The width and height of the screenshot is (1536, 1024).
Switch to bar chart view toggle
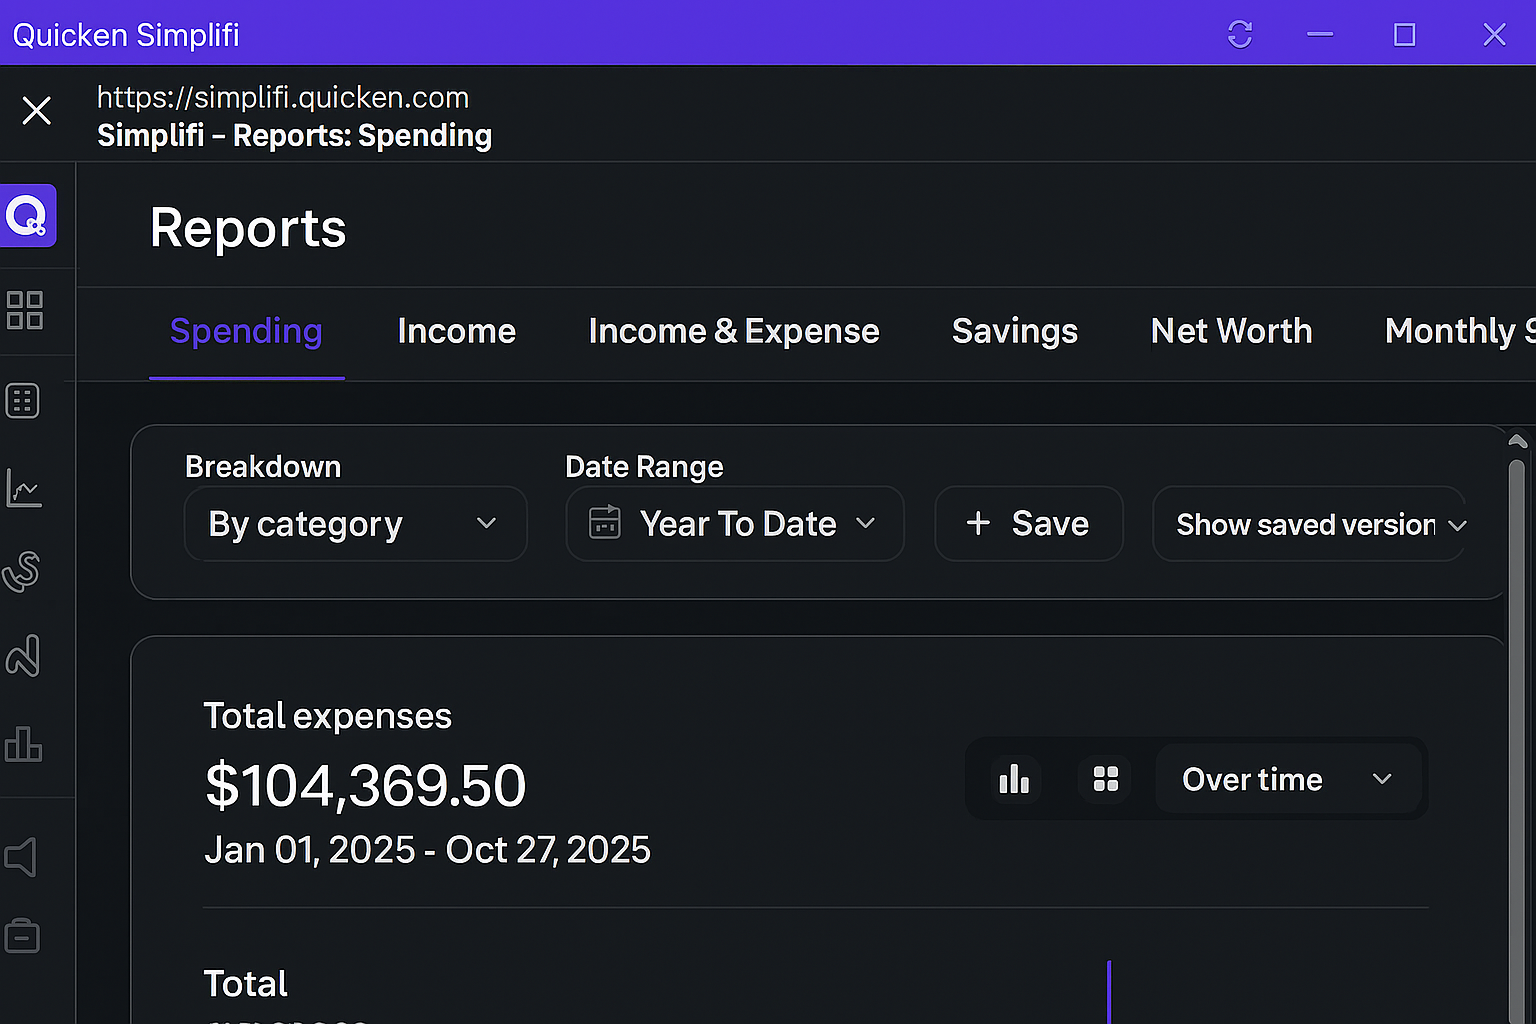(1014, 779)
